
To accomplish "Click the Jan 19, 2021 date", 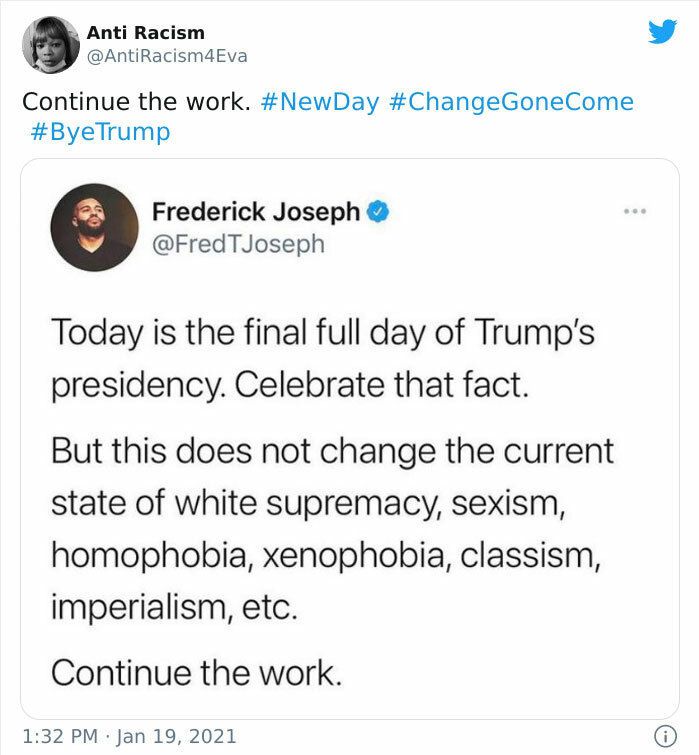I will [176, 736].
